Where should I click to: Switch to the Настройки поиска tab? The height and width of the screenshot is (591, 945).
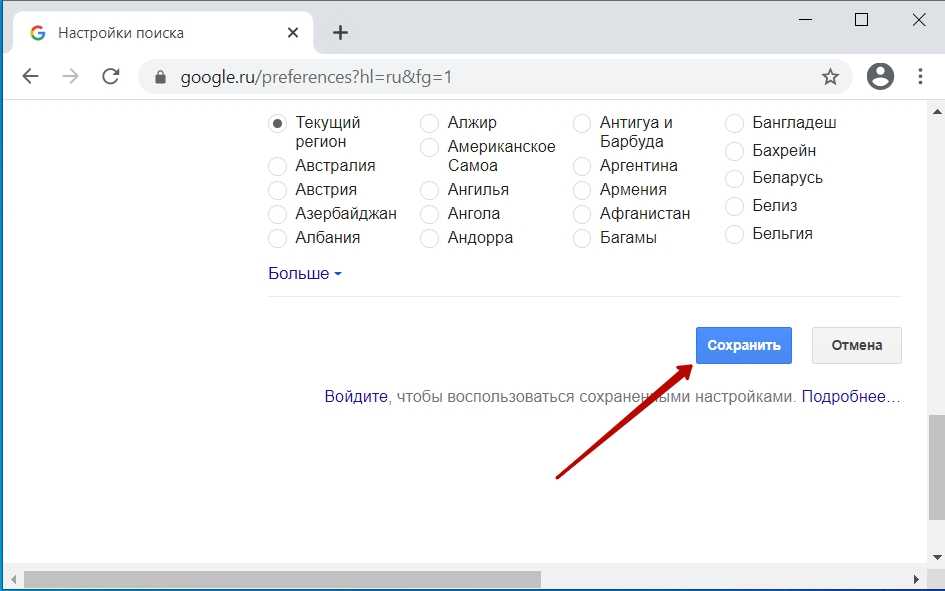150,33
